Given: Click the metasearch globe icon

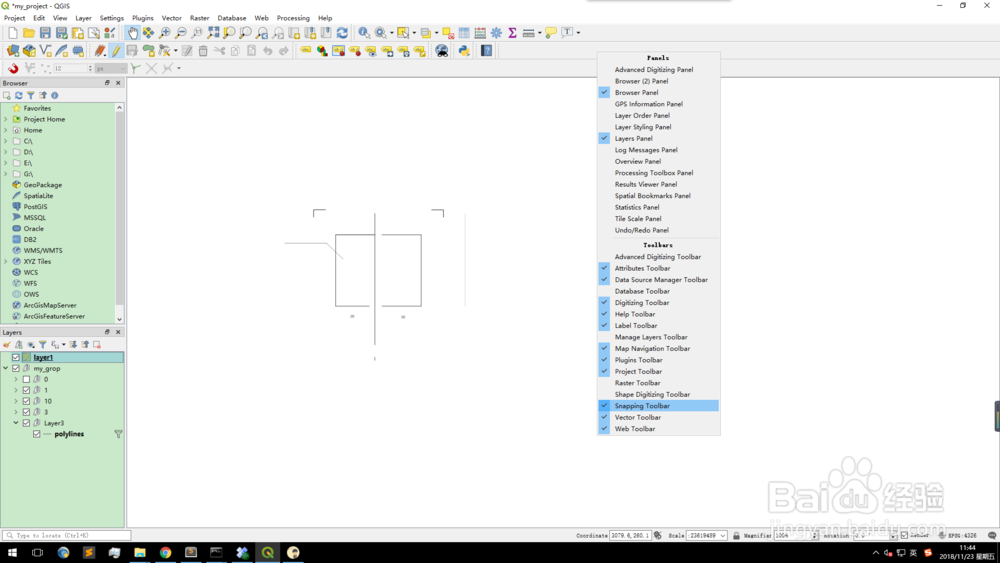Looking at the screenshot, I should click(441, 50).
